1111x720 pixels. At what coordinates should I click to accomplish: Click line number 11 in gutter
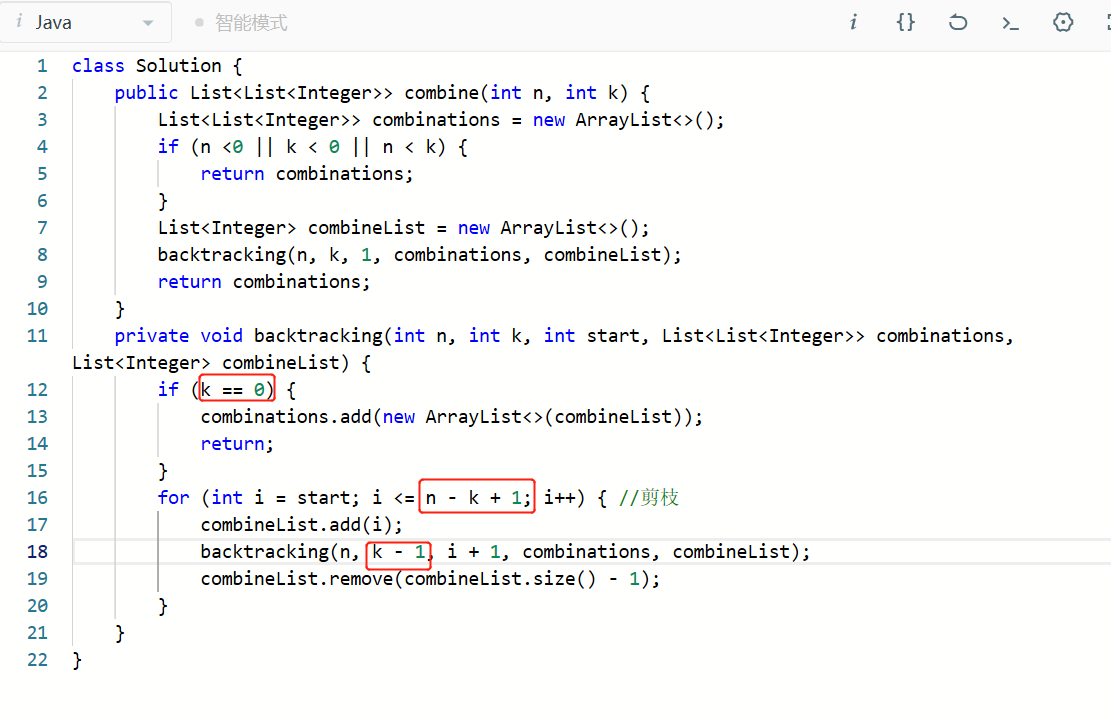38,336
